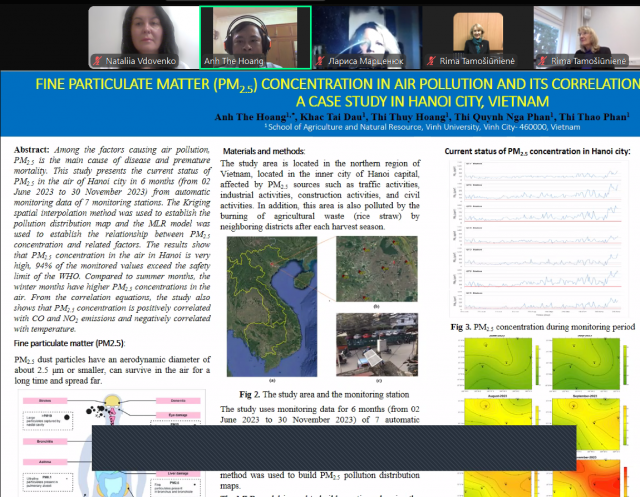Click author name "Thi Thuy Hoang" on poster
Screen dimensions: 640x497
[x=409, y=117]
